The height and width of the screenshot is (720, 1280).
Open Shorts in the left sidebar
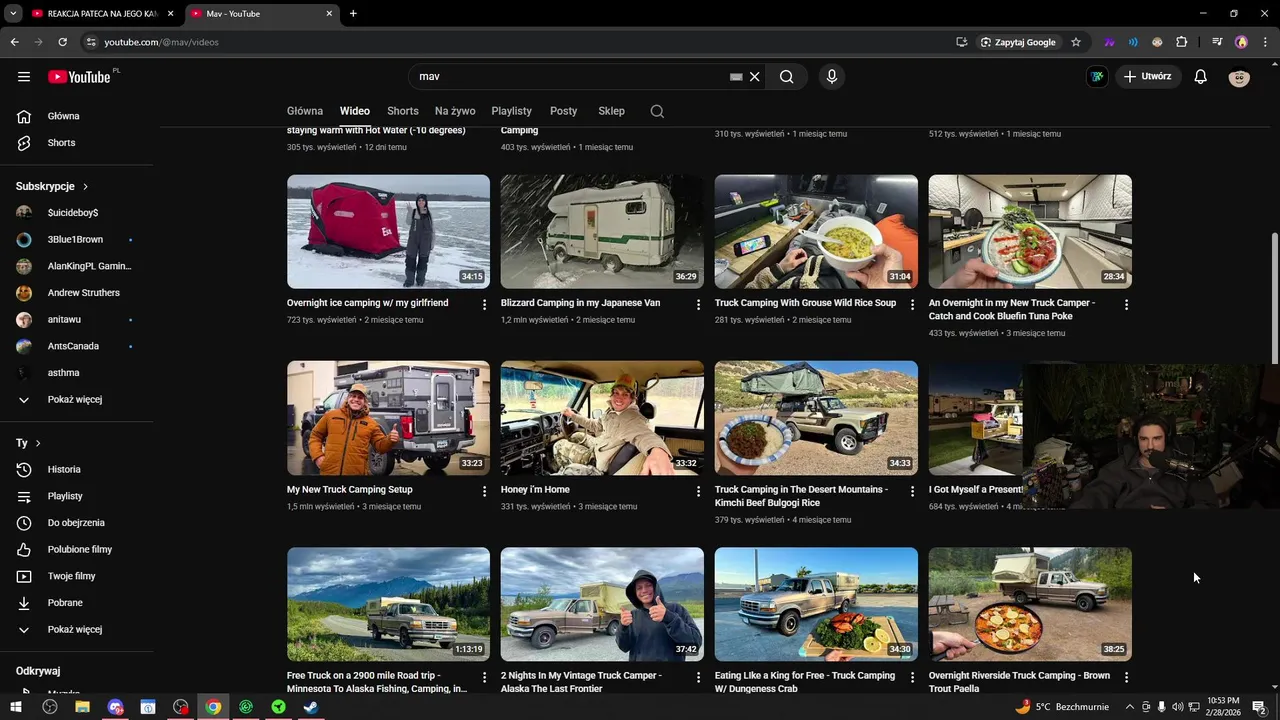tap(76, 143)
